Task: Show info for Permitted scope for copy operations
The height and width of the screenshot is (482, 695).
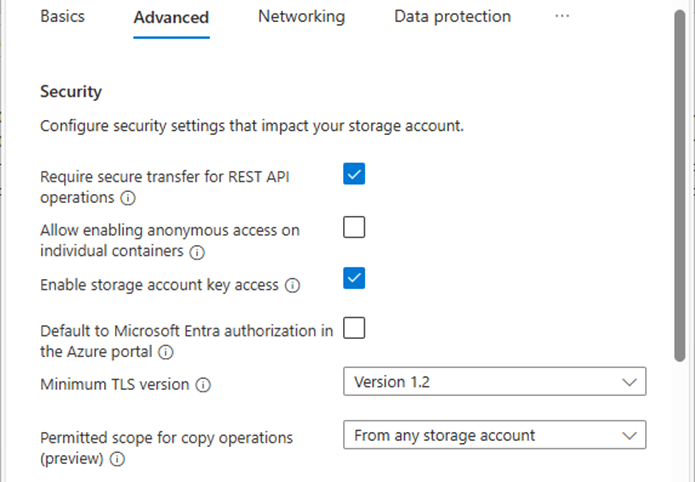Action: pos(117,459)
